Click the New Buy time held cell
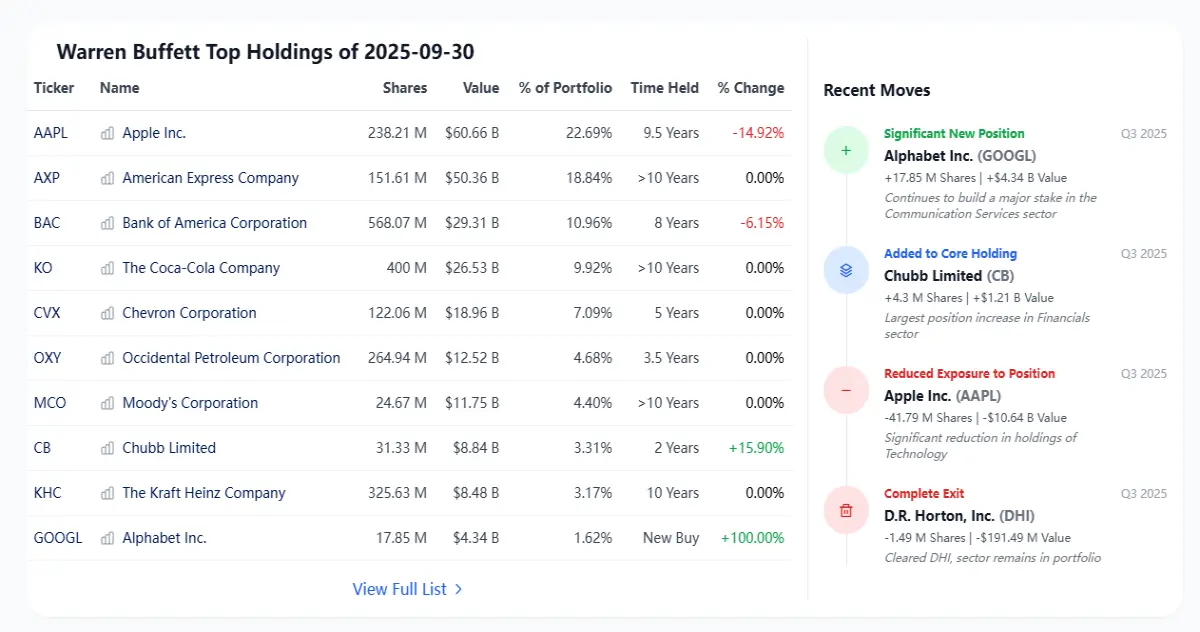The image size is (1200, 632). 671,538
